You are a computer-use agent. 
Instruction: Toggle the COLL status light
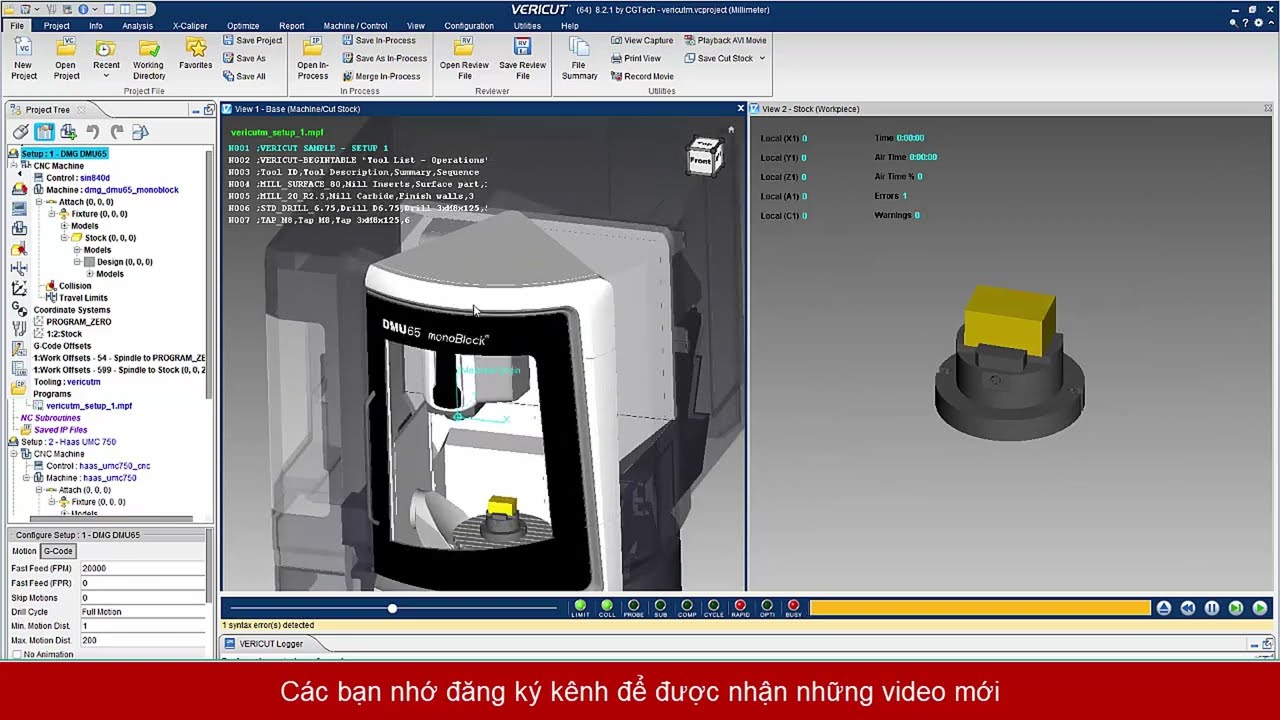coord(606,607)
